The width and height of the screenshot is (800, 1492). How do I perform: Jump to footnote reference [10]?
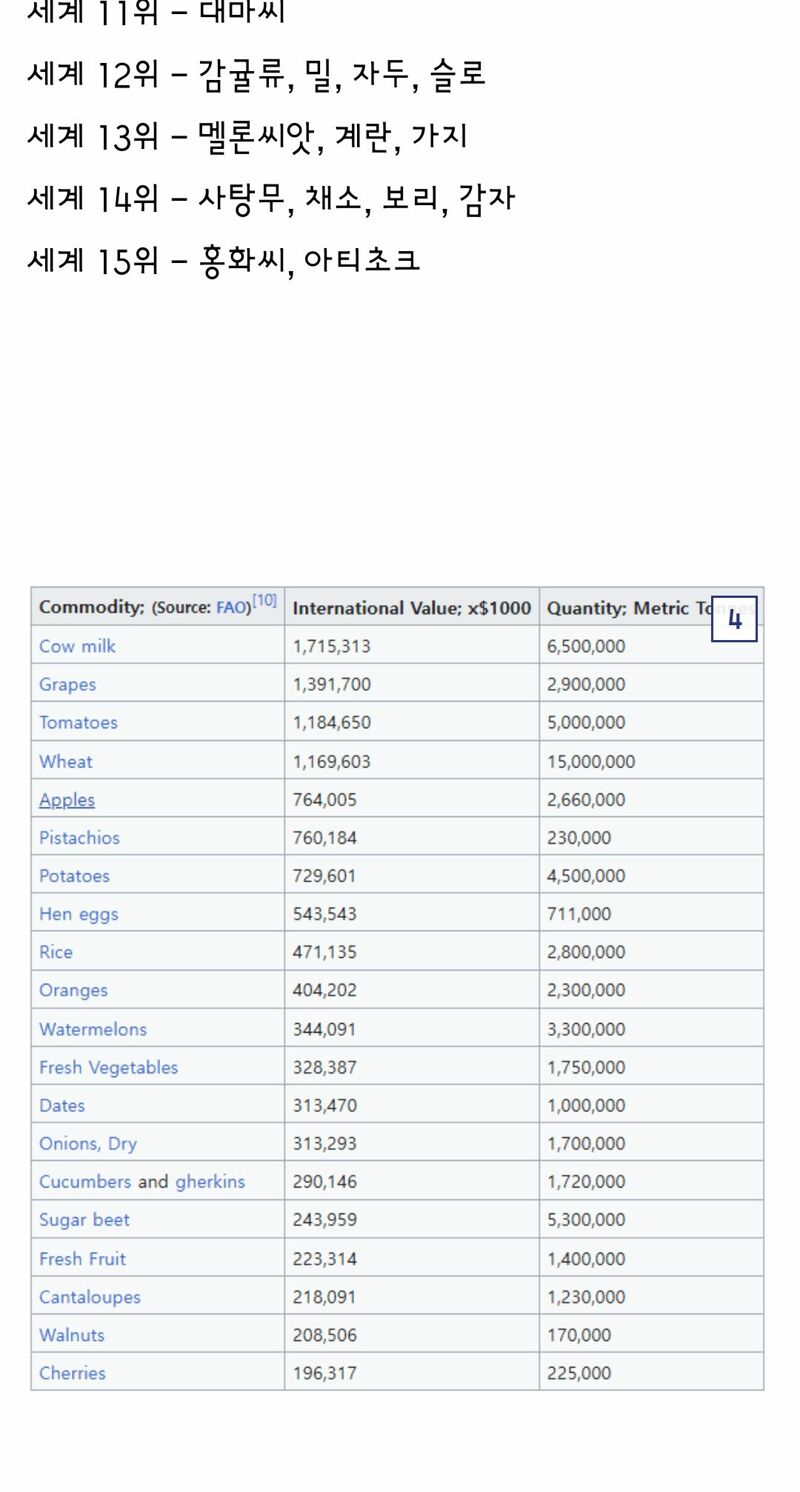click(265, 601)
